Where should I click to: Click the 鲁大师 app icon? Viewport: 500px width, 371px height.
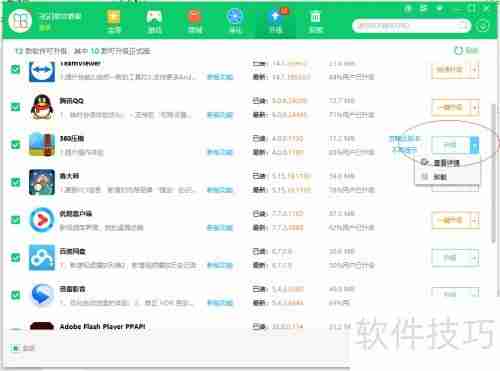click(x=42, y=182)
